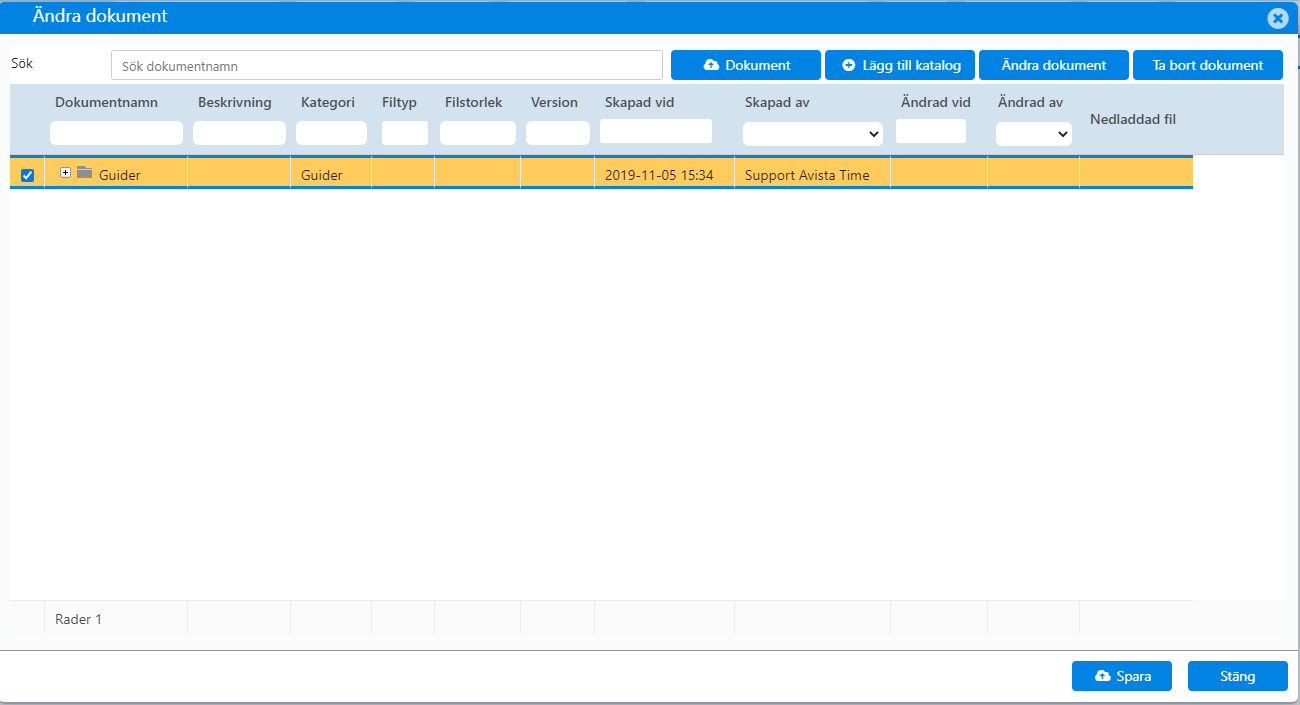The image size is (1300, 705).
Task: Click Ta bort dokument button
Action: pyautogui.click(x=1208, y=65)
